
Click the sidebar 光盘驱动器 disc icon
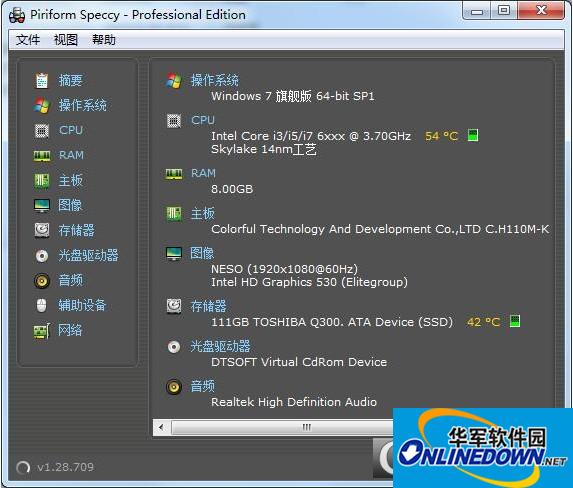(x=42, y=256)
